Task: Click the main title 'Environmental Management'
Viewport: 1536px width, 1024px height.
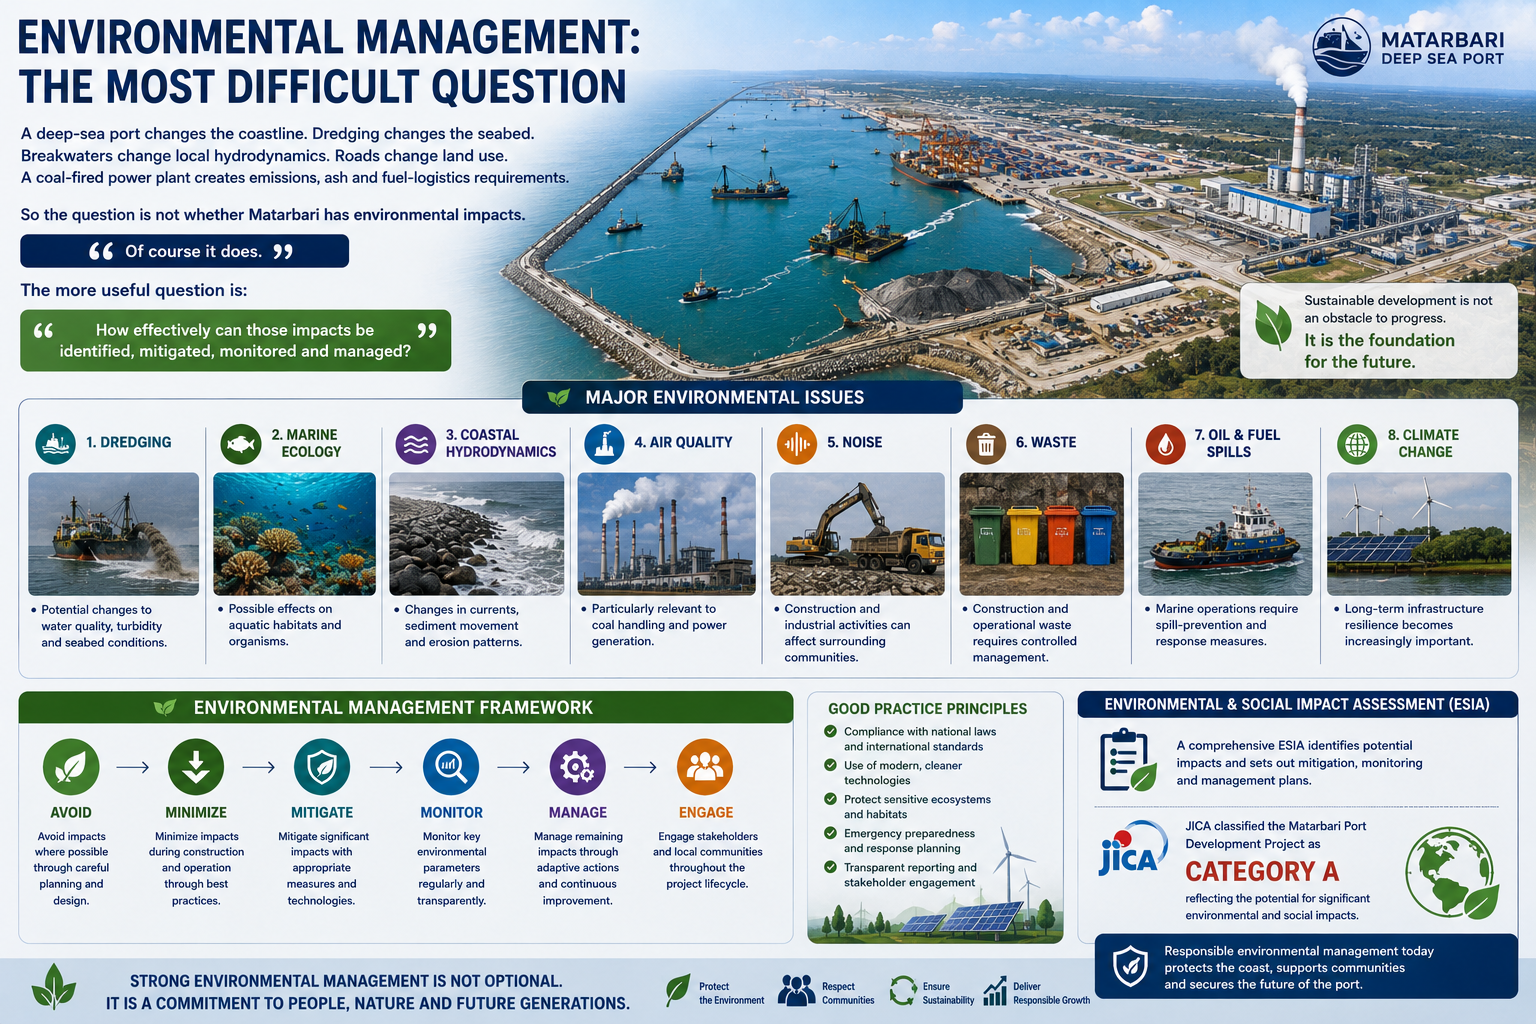Action: [x=329, y=38]
